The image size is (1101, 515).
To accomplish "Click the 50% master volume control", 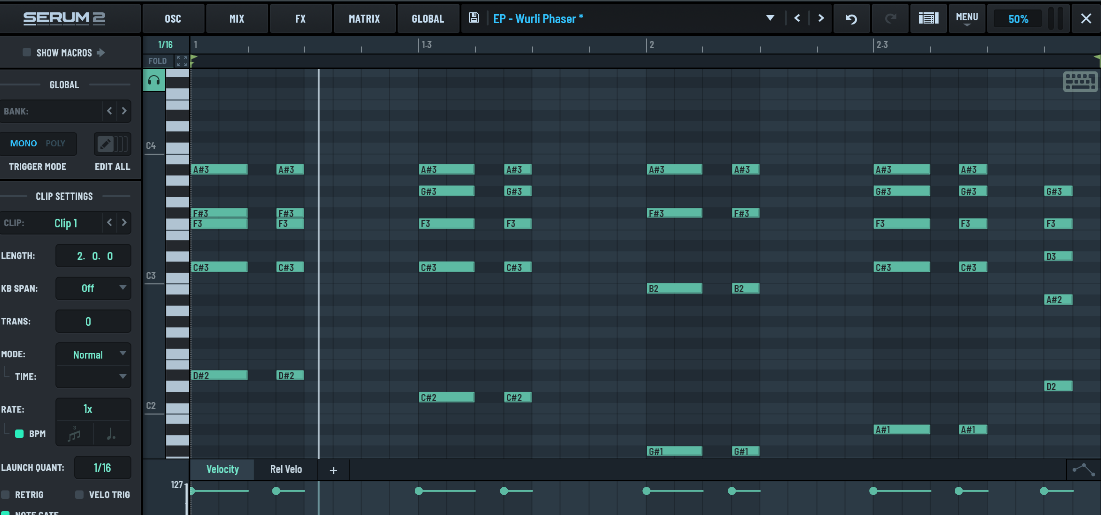I will point(1017,19).
